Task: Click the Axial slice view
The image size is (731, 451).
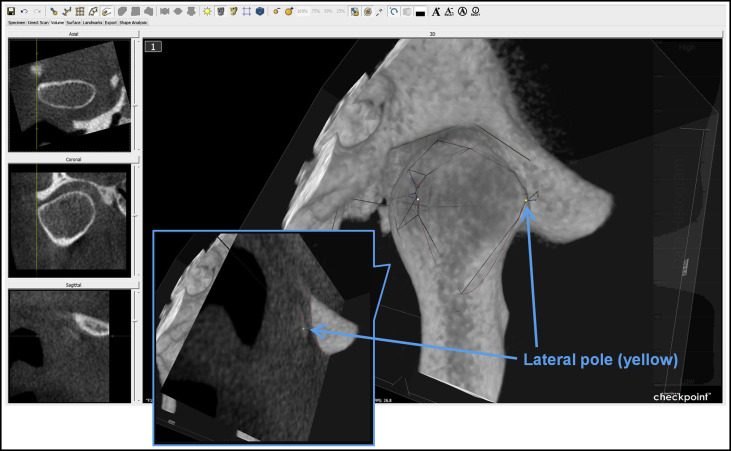Action: [x=68, y=94]
